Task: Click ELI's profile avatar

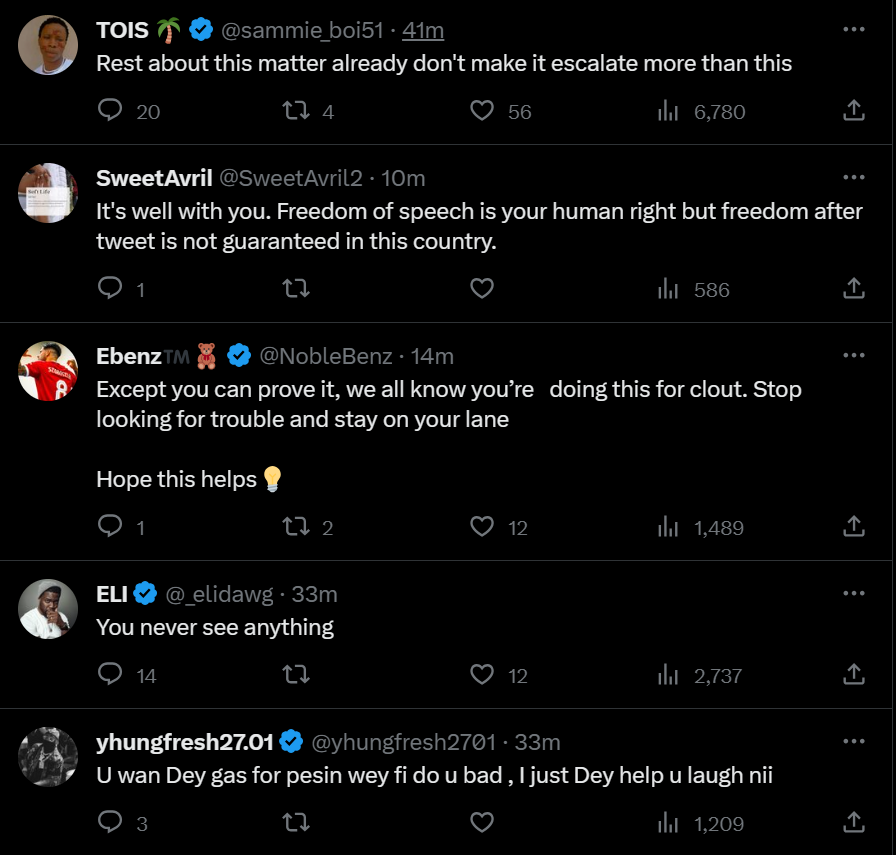Action: [48, 609]
